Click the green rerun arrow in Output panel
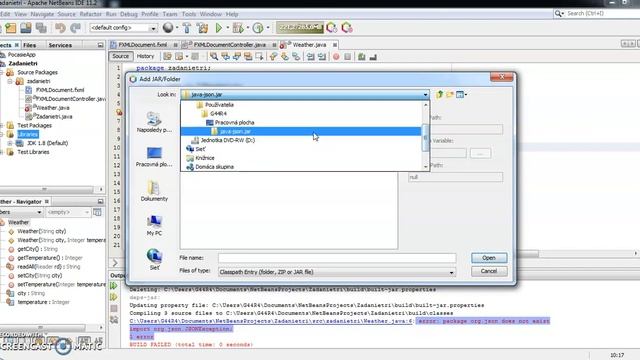The image size is (640, 360). click(114, 286)
